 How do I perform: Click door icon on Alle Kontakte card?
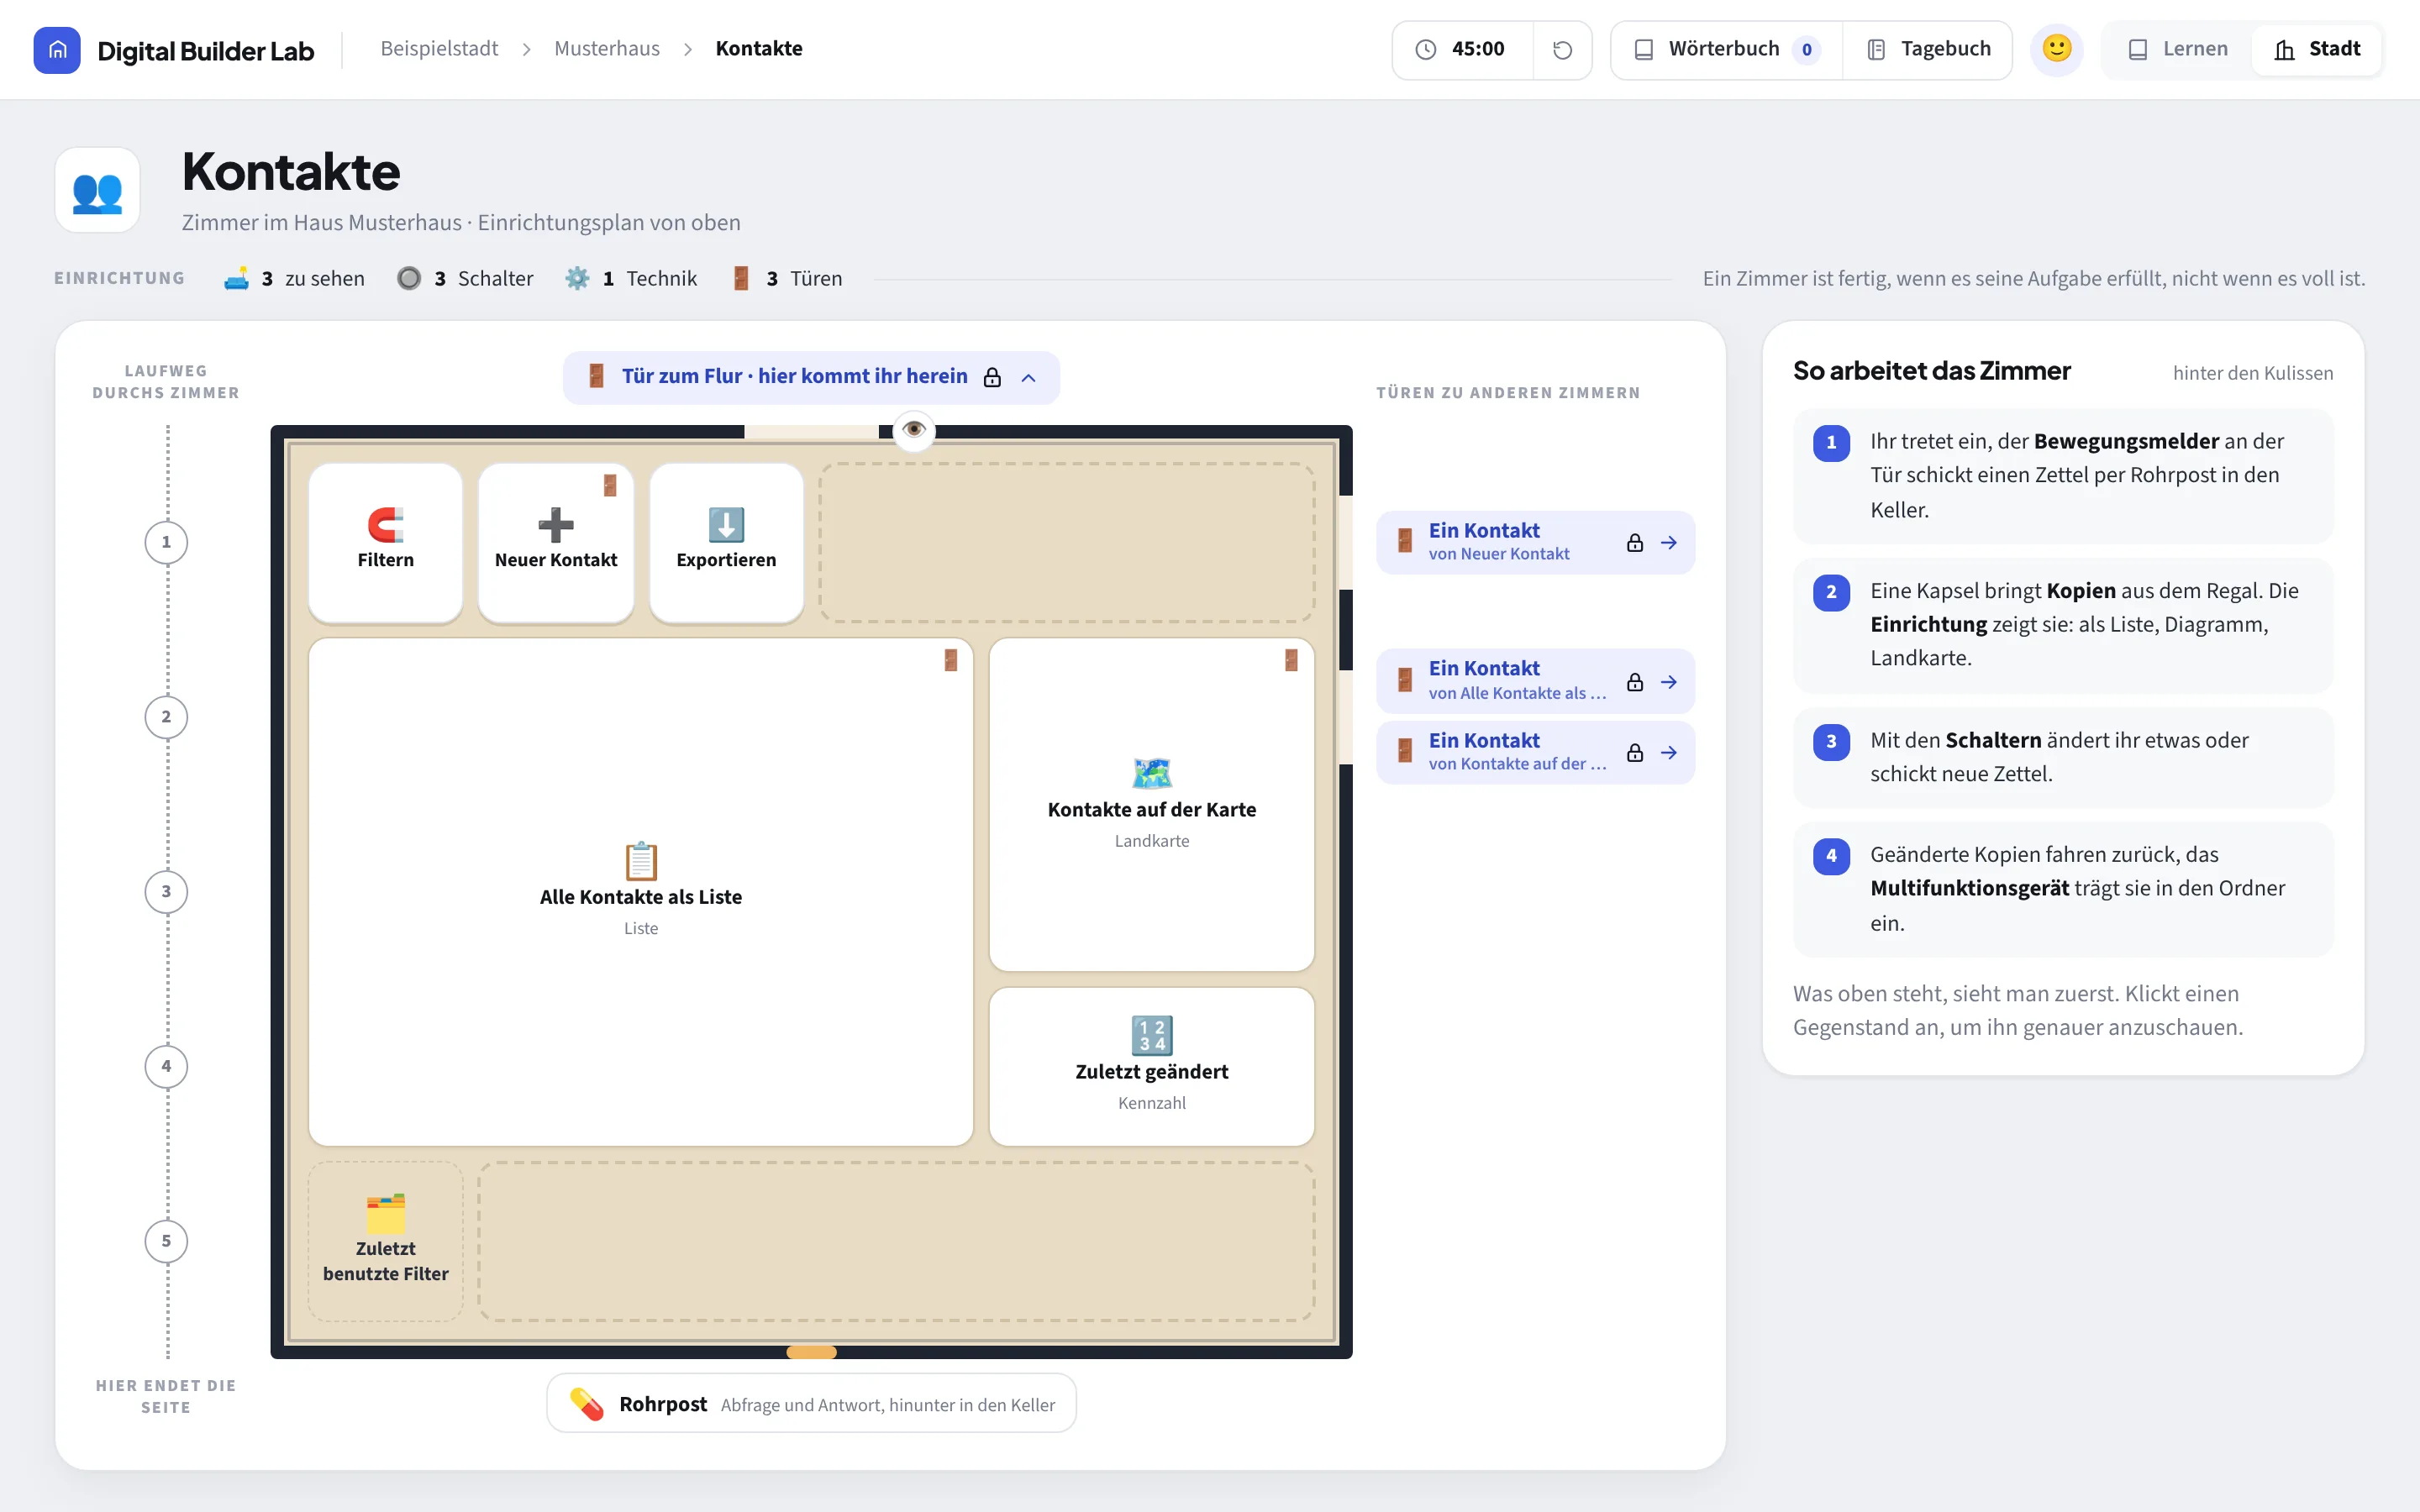tap(950, 660)
